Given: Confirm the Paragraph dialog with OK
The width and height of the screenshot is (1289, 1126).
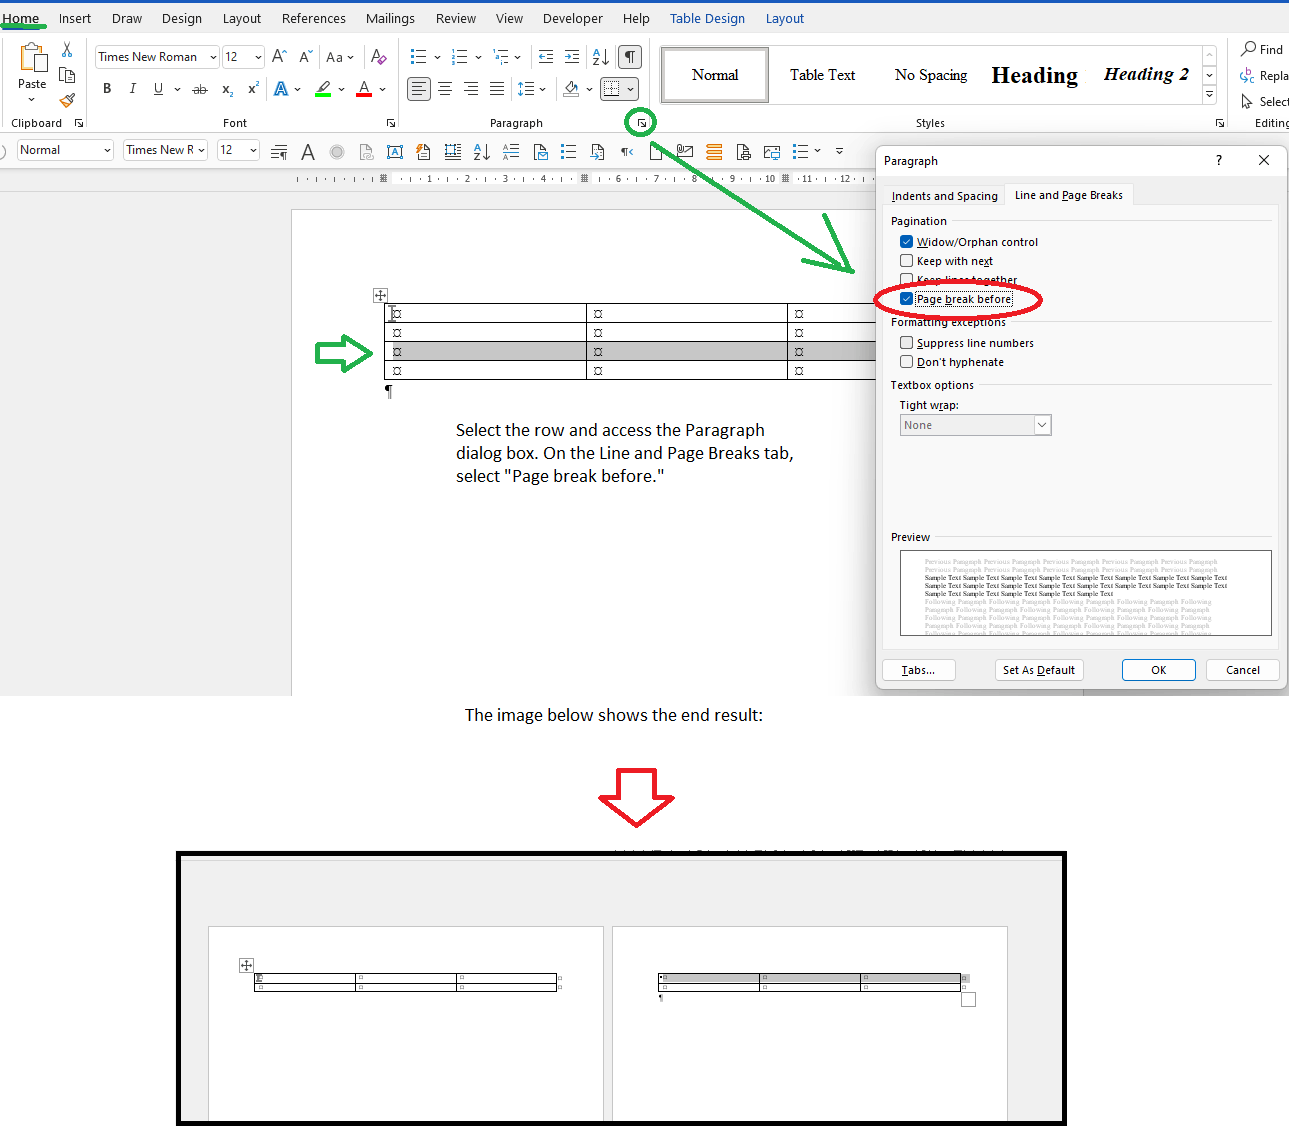Looking at the screenshot, I should pos(1159,670).
